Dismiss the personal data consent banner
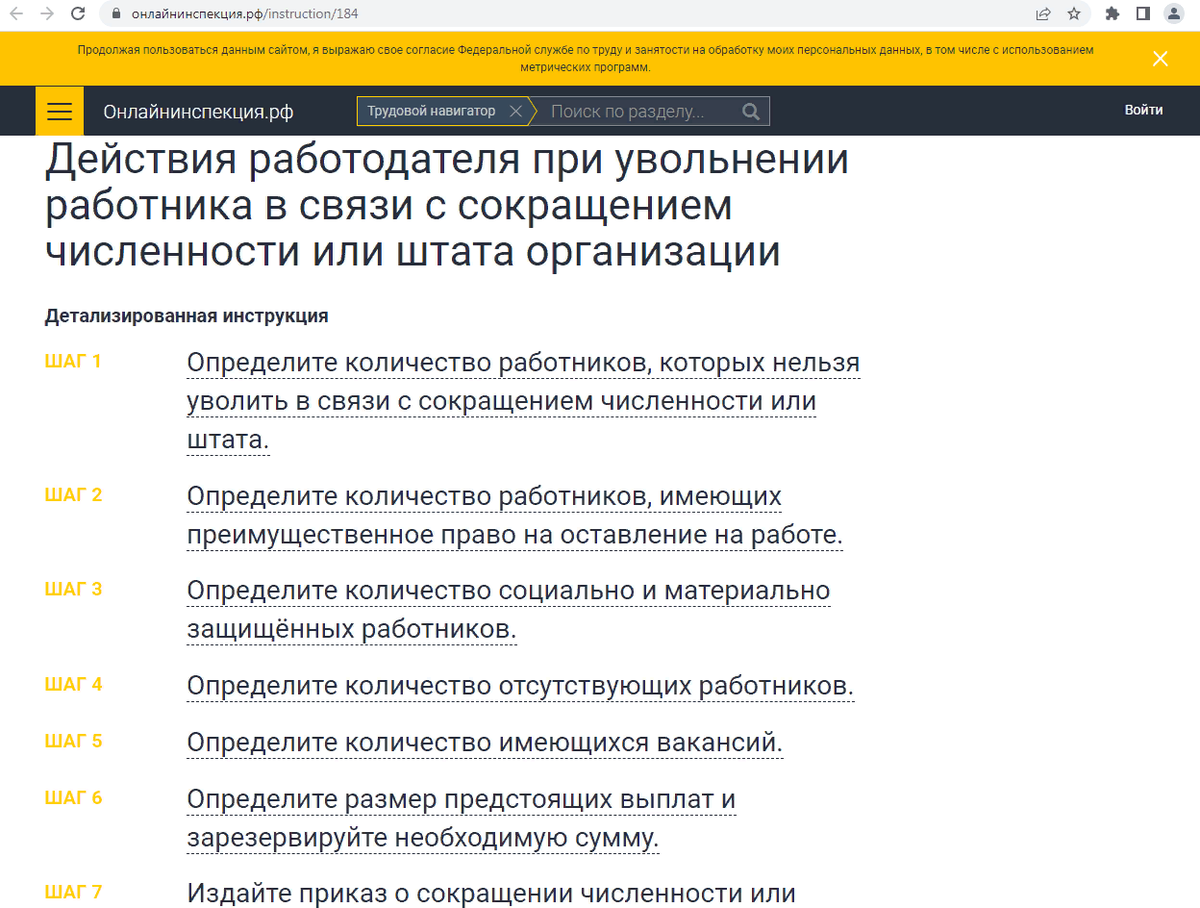This screenshot has height=908, width=1200. [x=1159, y=58]
